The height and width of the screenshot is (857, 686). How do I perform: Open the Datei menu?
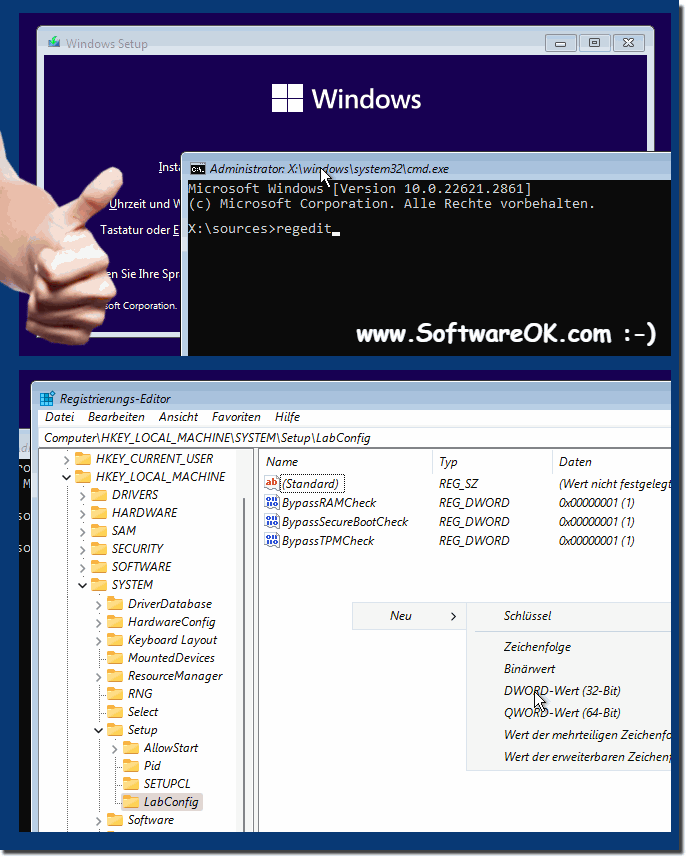[59, 417]
